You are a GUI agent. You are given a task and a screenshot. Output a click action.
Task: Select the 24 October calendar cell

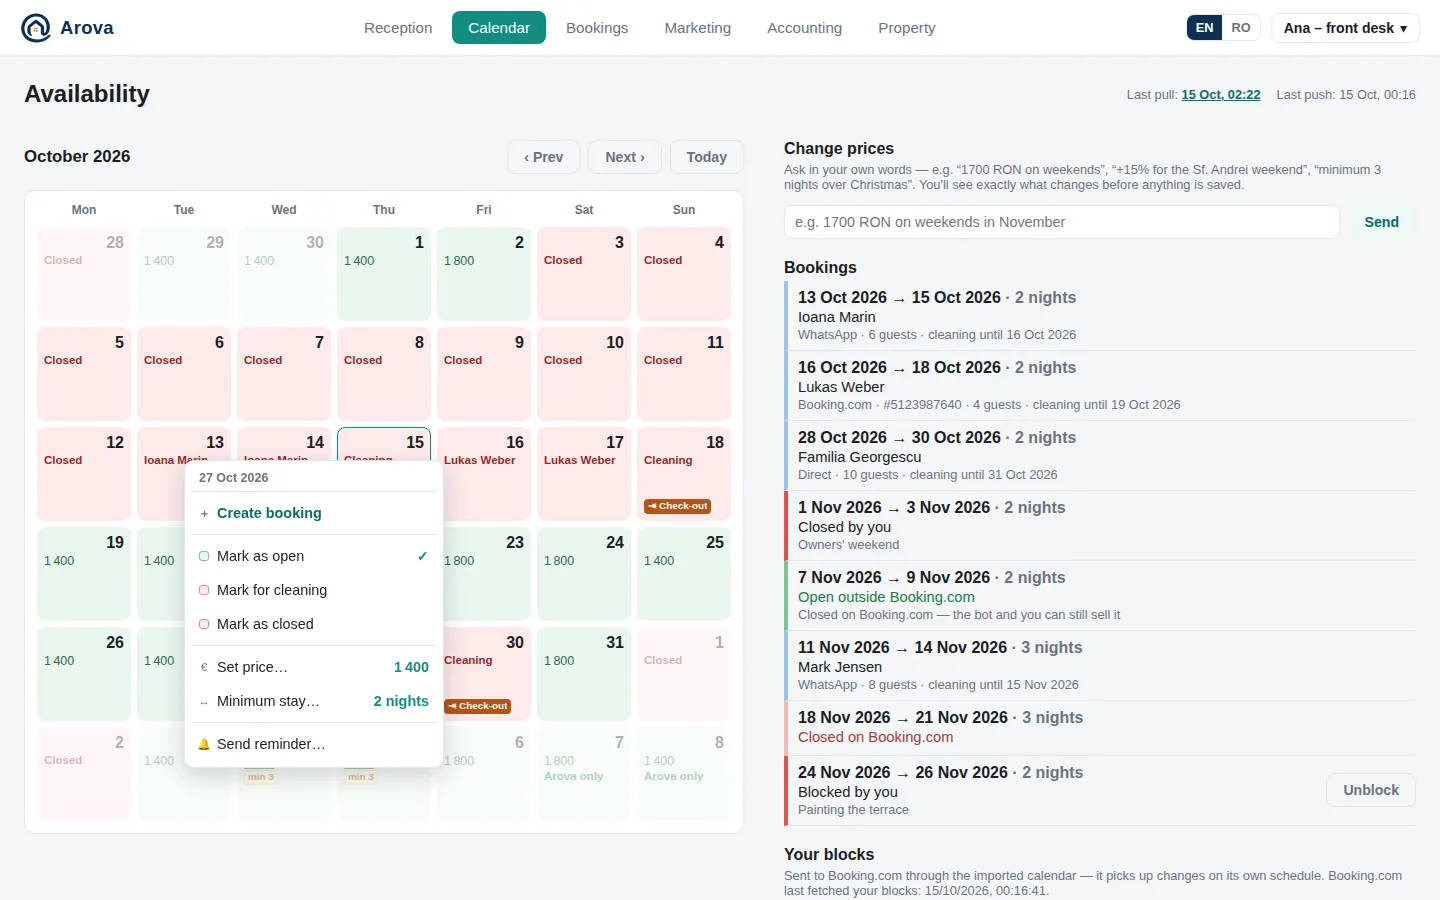pyautogui.click(x=584, y=574)
